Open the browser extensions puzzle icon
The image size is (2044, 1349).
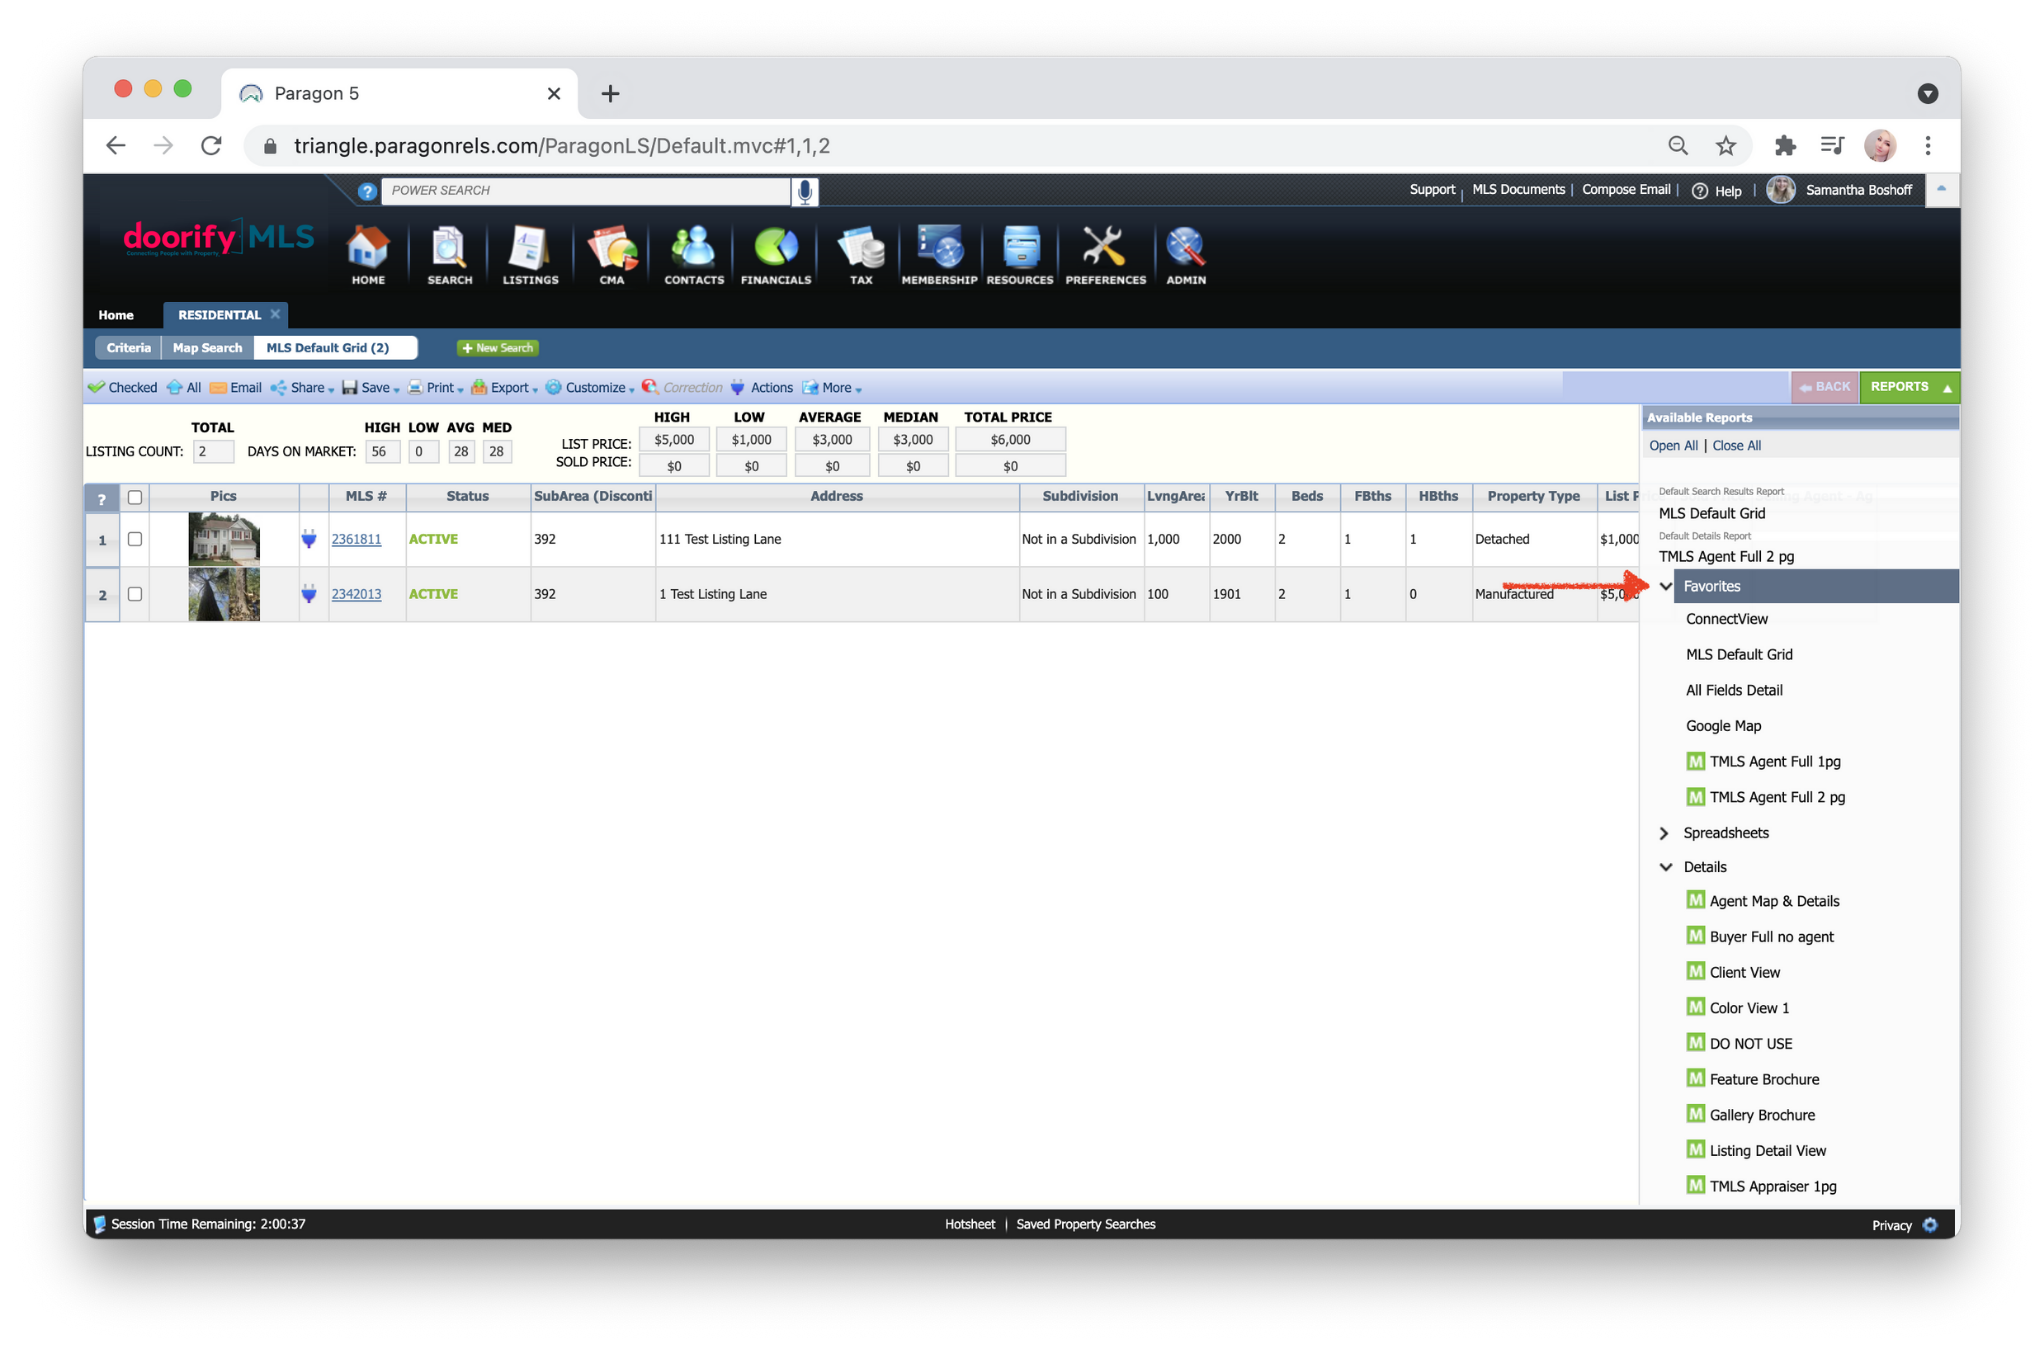click(1785, 146)
